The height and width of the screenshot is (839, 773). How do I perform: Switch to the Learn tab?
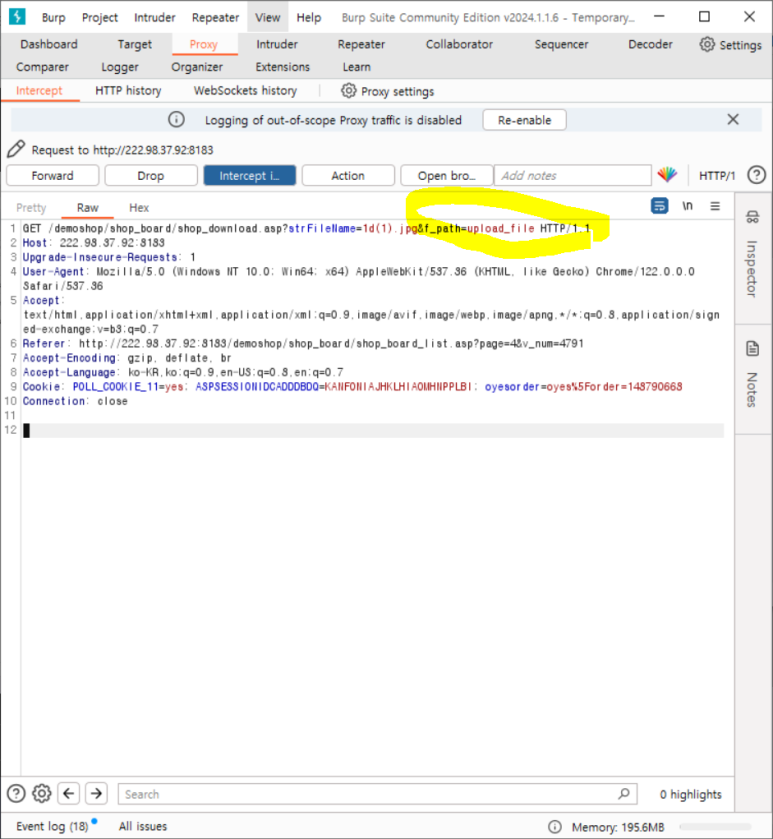pyautogui.click(x=356, y=67)
